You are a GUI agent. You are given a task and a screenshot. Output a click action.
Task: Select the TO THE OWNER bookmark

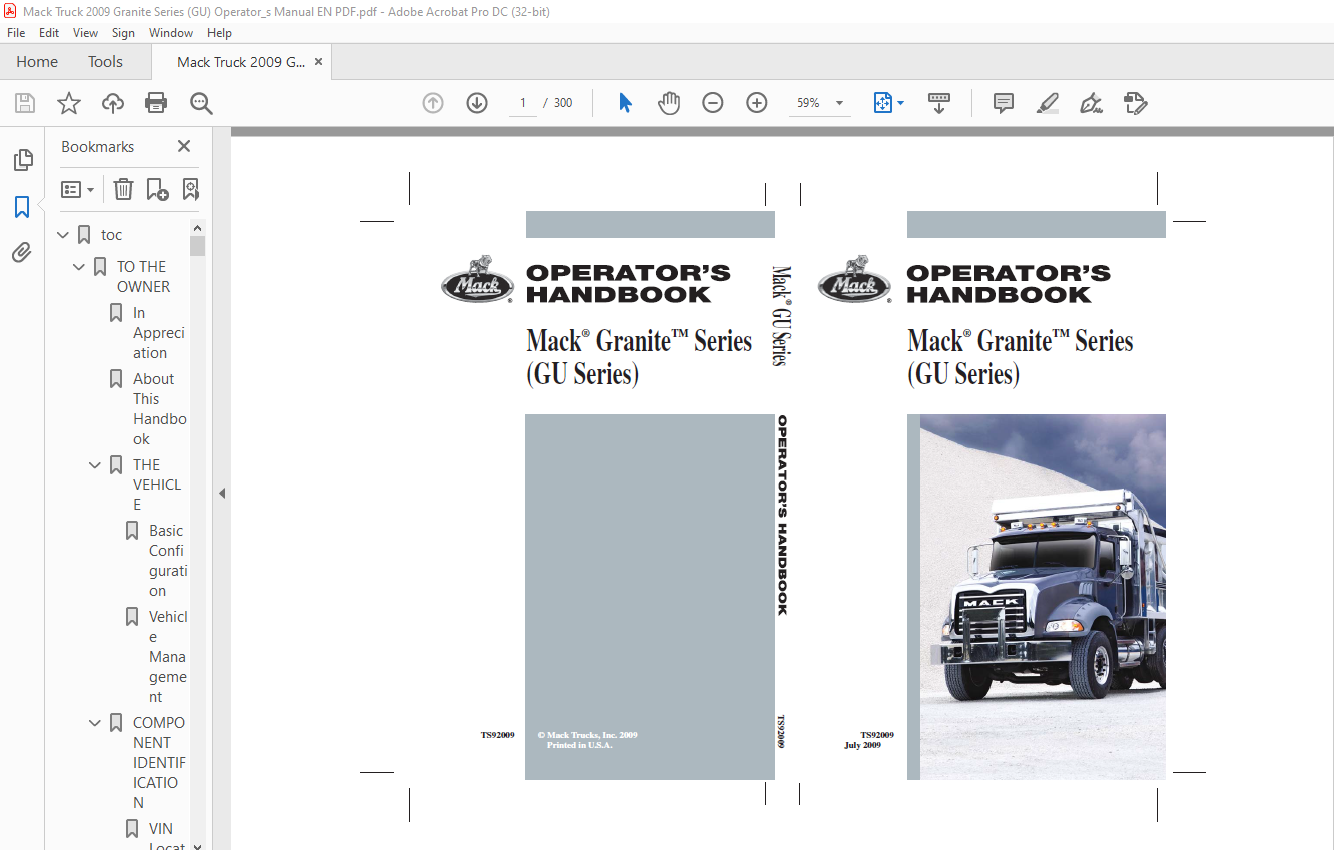click(143, 277)
